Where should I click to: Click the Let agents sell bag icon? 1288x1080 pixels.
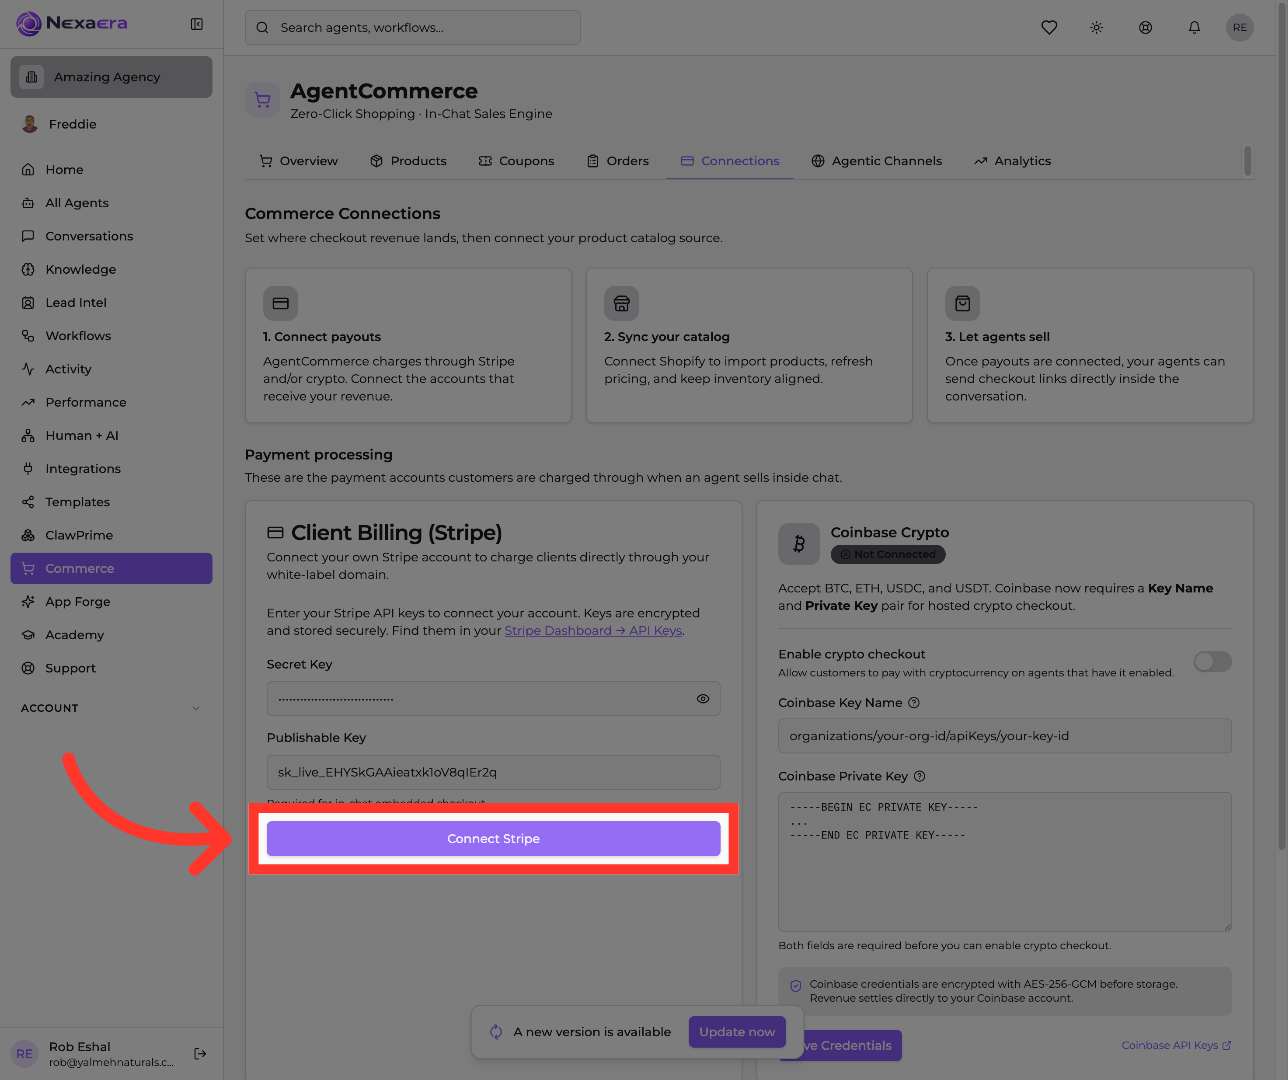[963, 303]
